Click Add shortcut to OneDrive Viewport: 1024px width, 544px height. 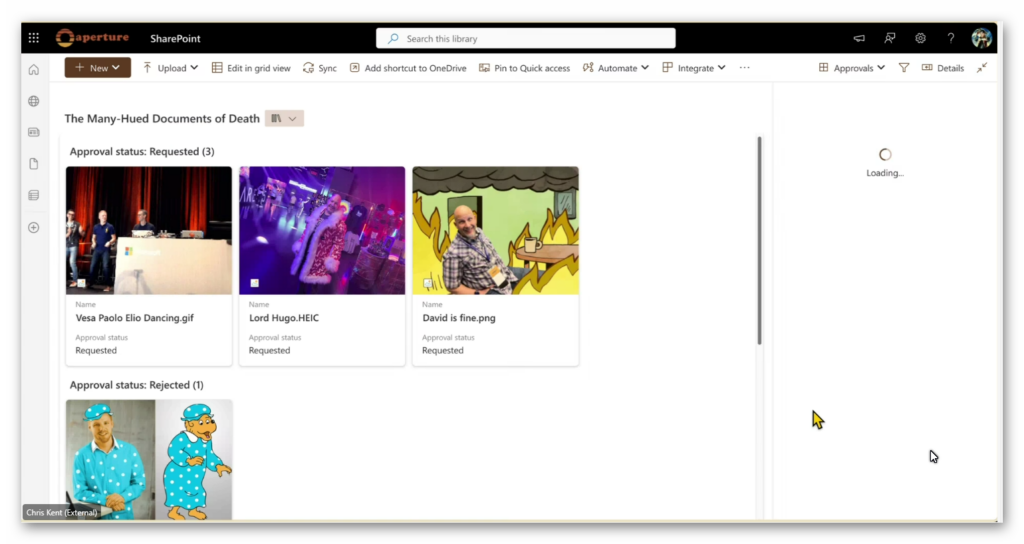(x=407, y=68)
